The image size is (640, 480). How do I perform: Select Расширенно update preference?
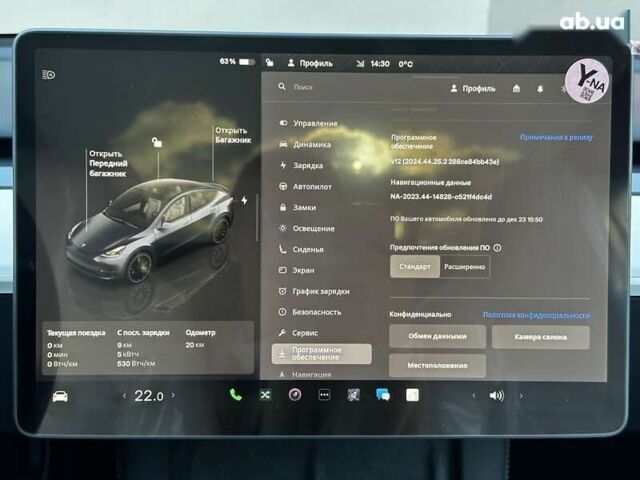pos(464,267)
